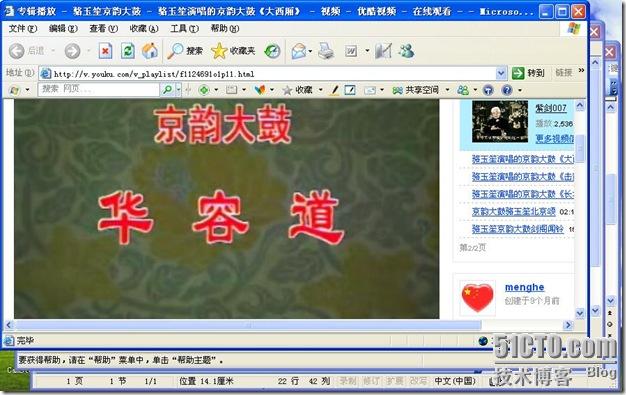Image resolution: width=626 pixels, height=395 pixels.
Task: Click 中文(中国) in Word status bar
Action: 455,381
